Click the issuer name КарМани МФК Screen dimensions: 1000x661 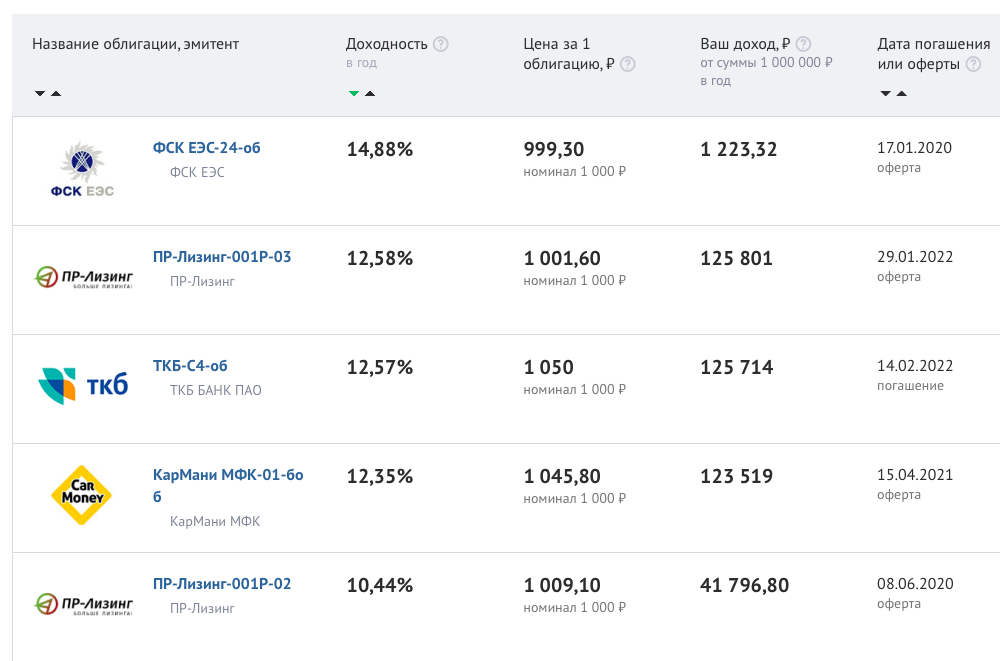[215, 521]
